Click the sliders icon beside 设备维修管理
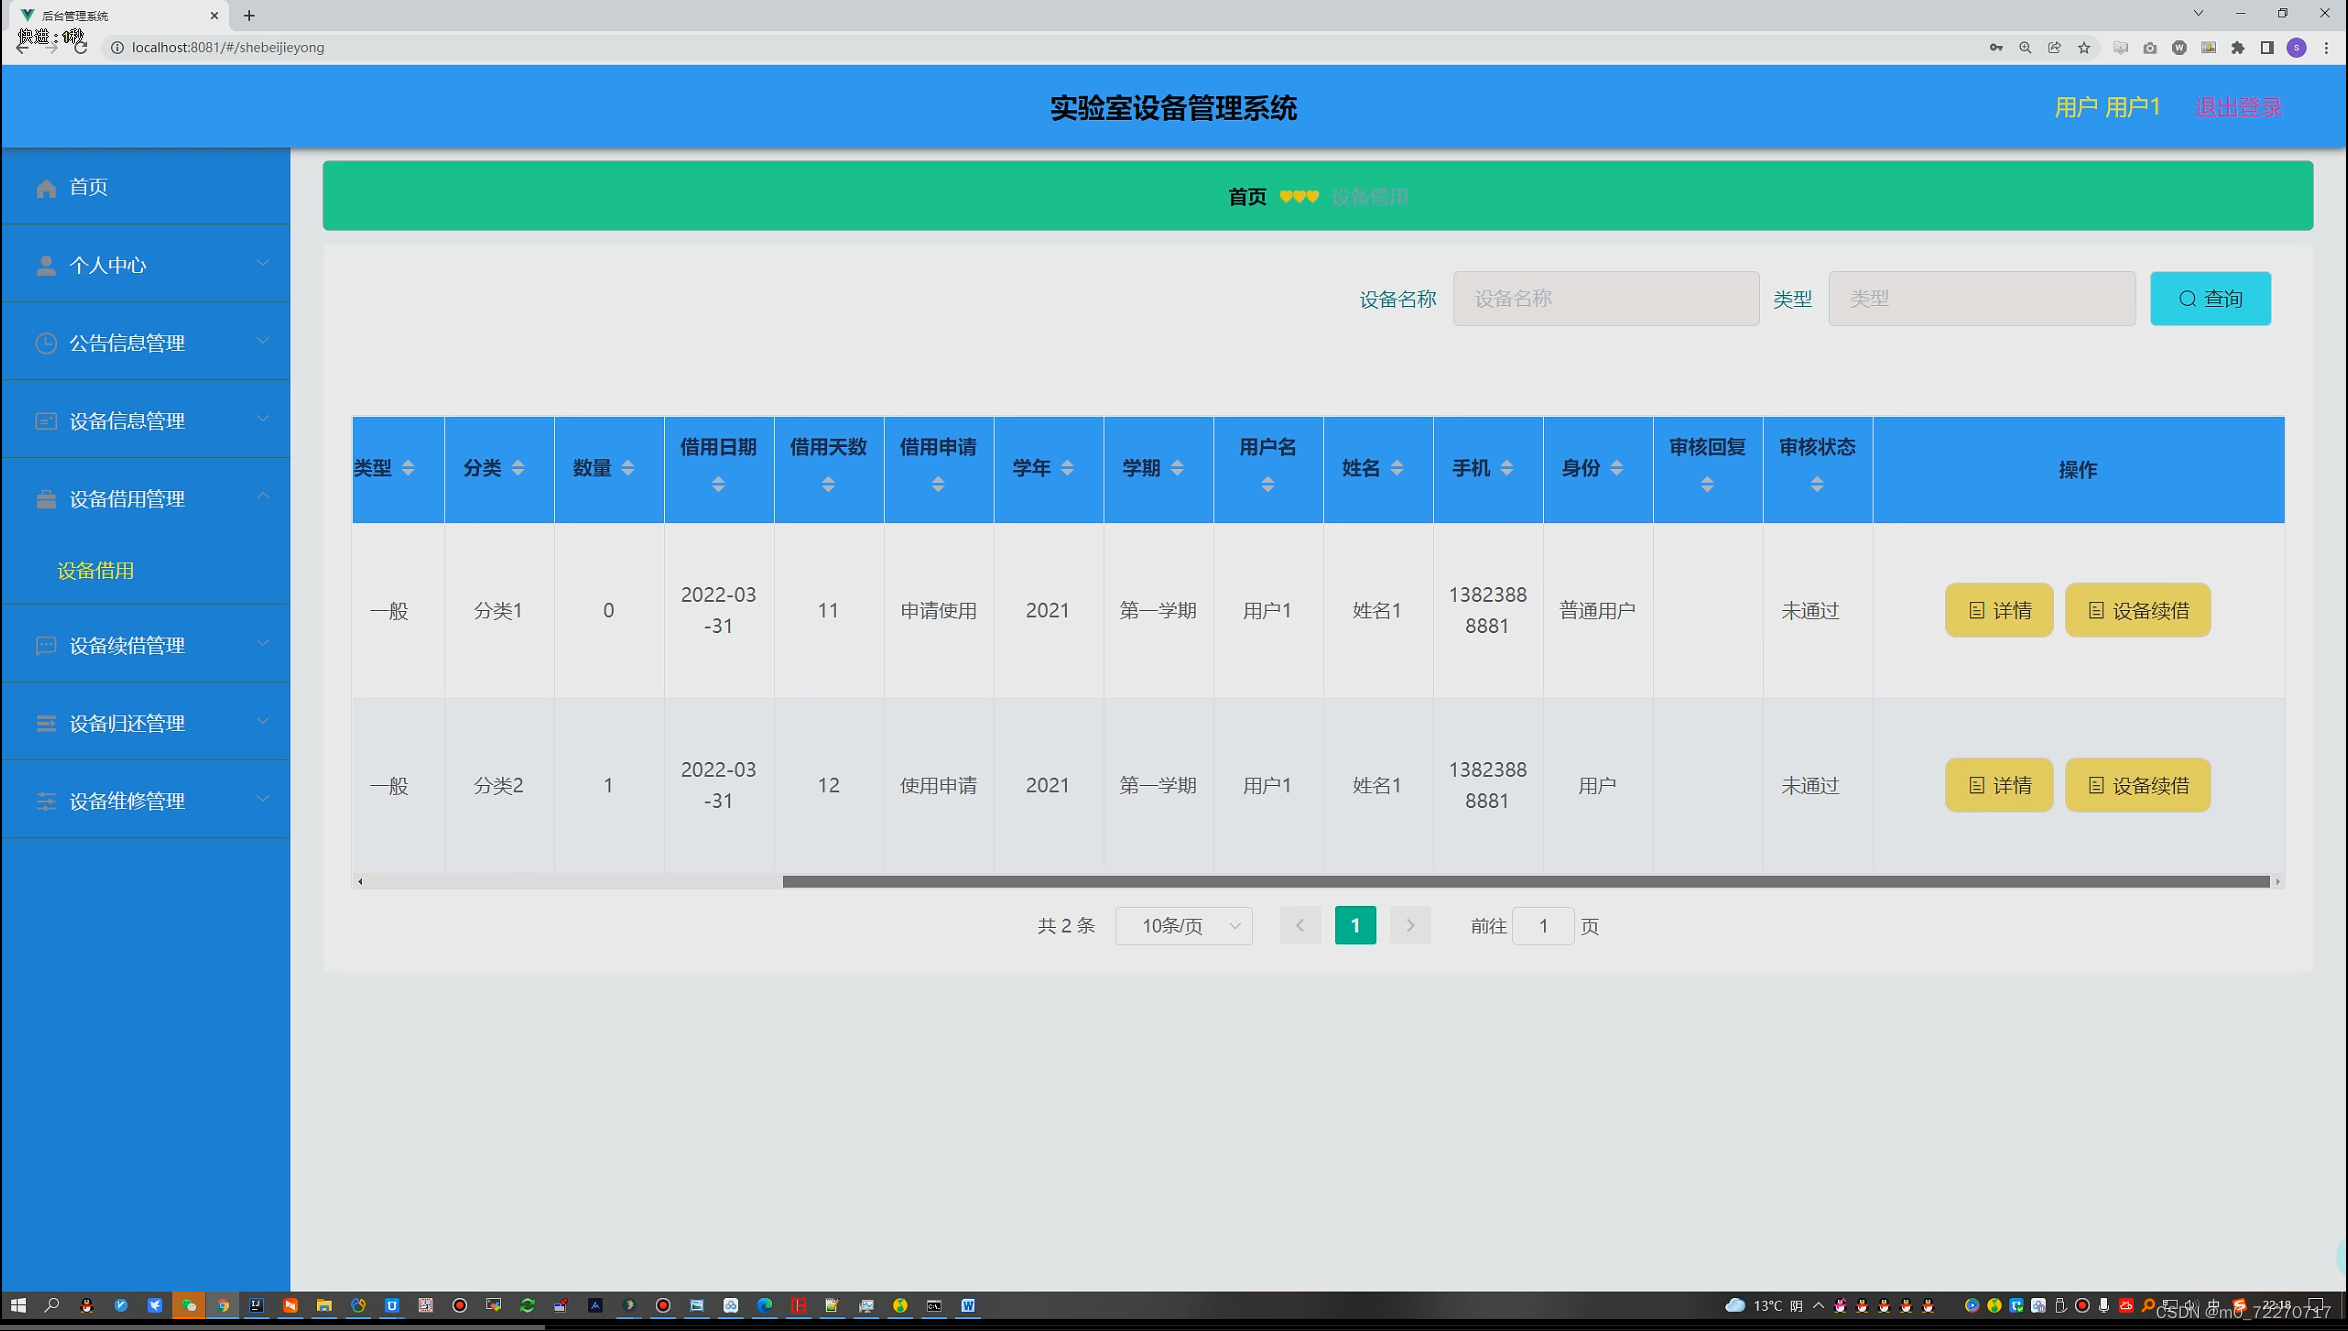Image resolution: width=2348 pixels, height=1331 pixels. 46,800
